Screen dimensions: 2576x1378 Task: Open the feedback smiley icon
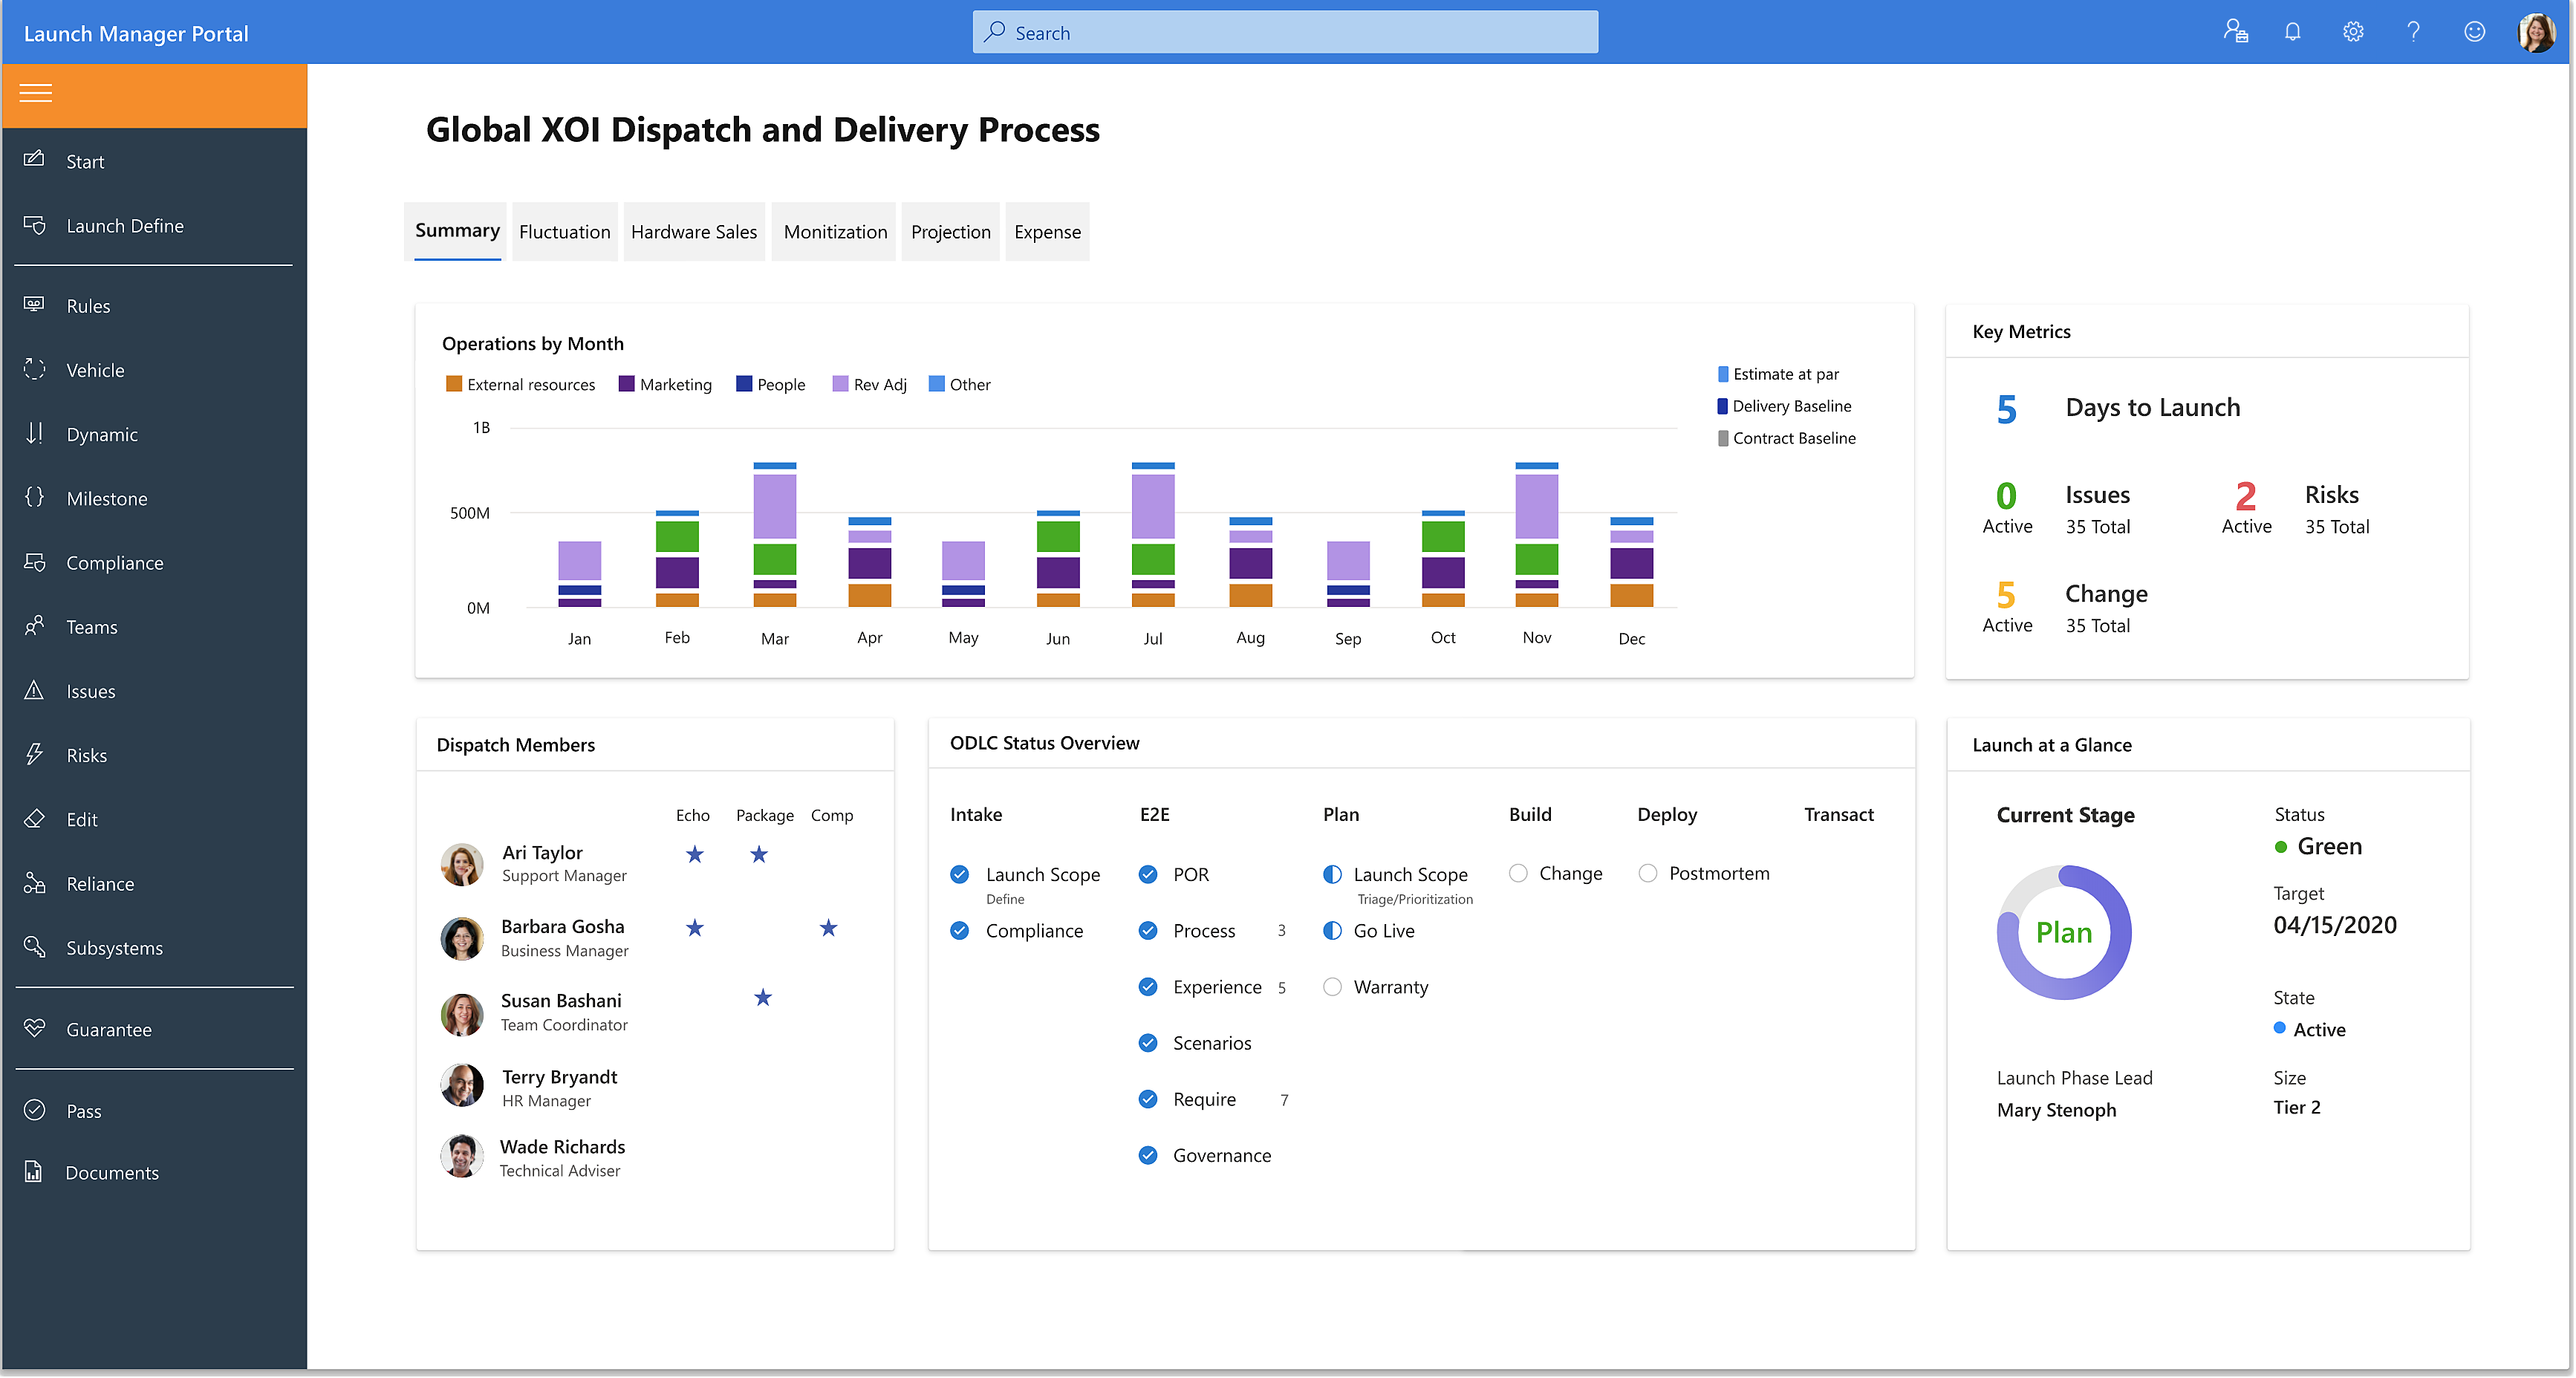pyautogui.click(x=2475, y=32)
